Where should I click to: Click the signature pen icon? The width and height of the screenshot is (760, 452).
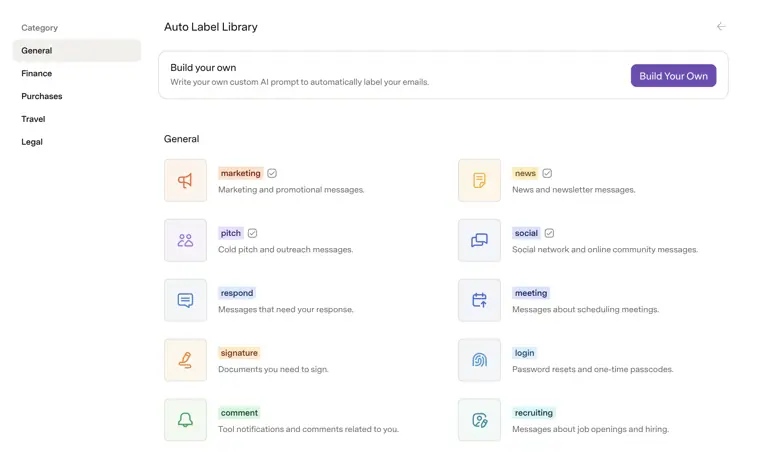(185, 360)
